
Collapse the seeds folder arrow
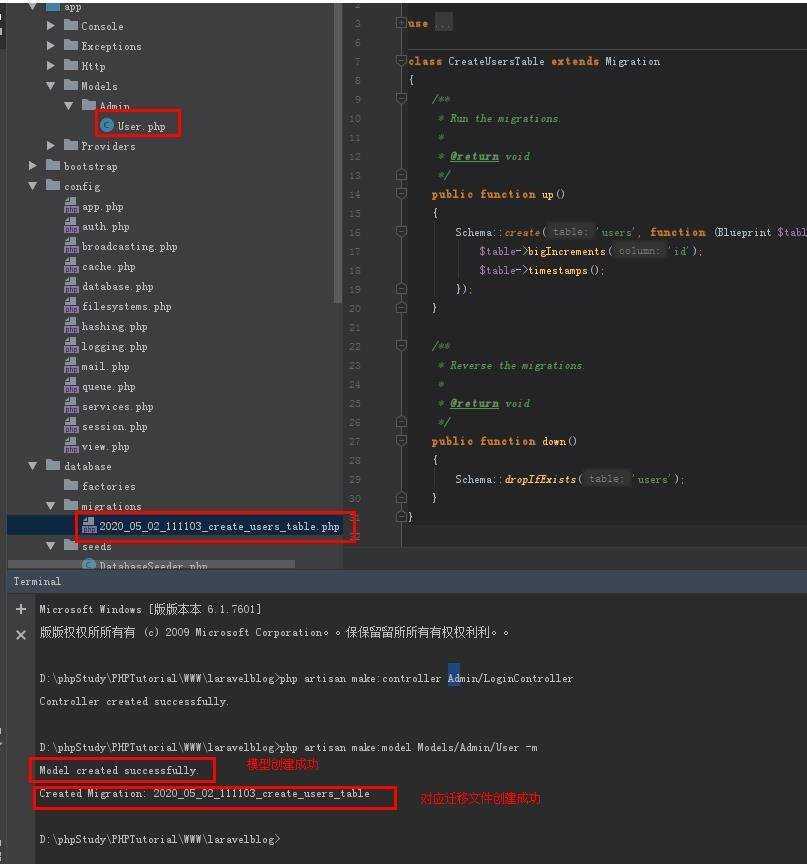[51, 546]
